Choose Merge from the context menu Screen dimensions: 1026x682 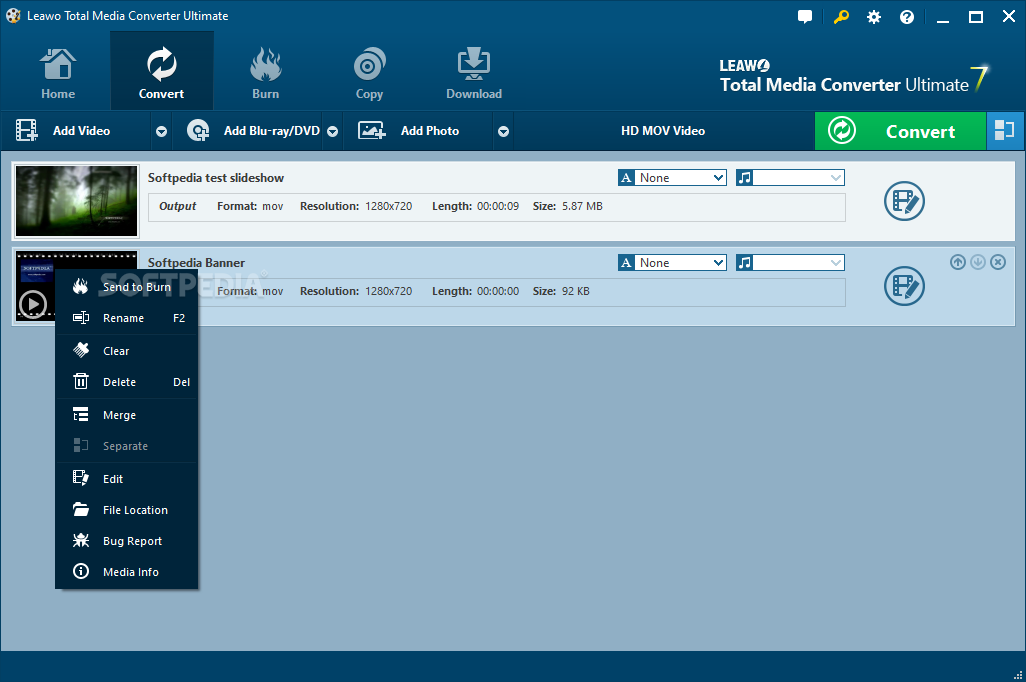point(127,415)
